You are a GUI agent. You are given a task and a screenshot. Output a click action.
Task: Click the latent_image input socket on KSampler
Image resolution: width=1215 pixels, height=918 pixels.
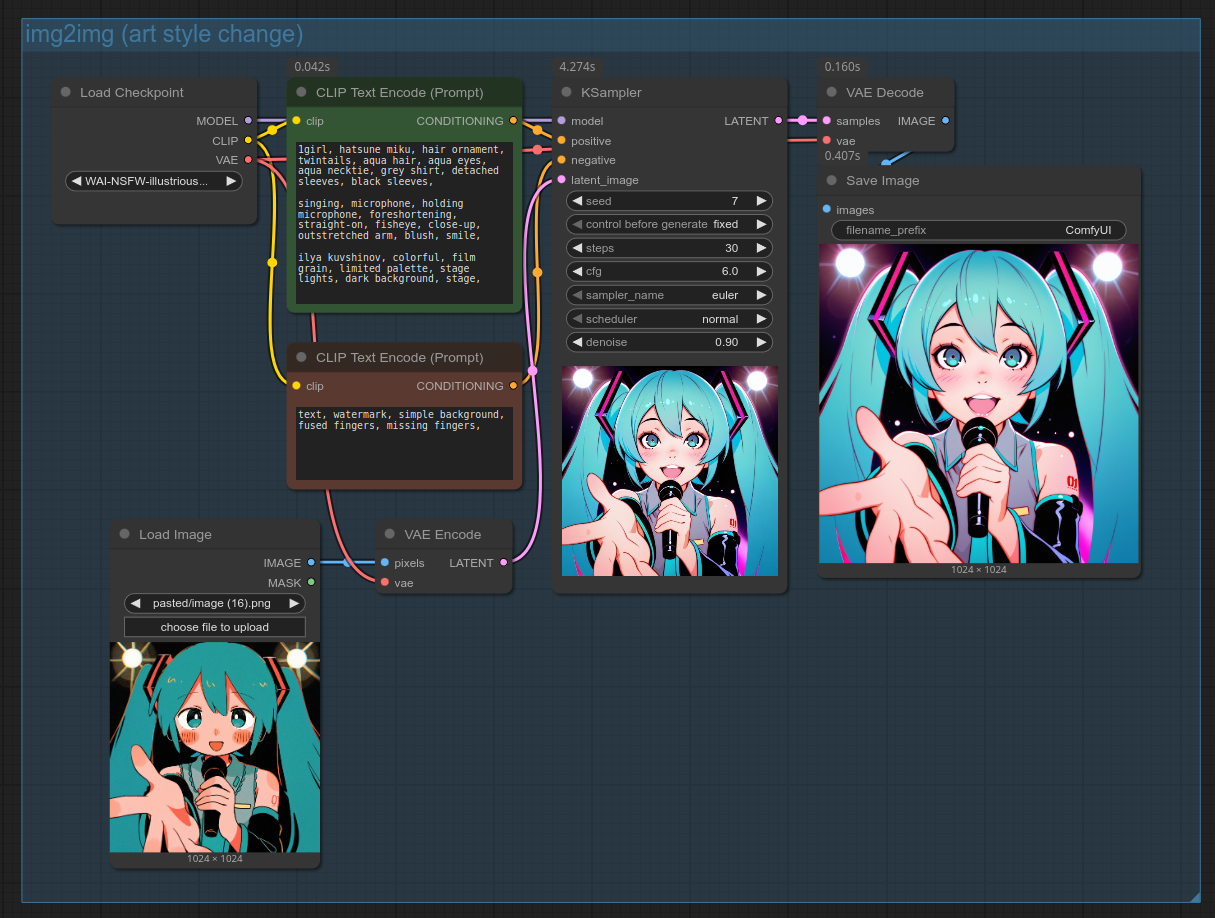(562, 180)
